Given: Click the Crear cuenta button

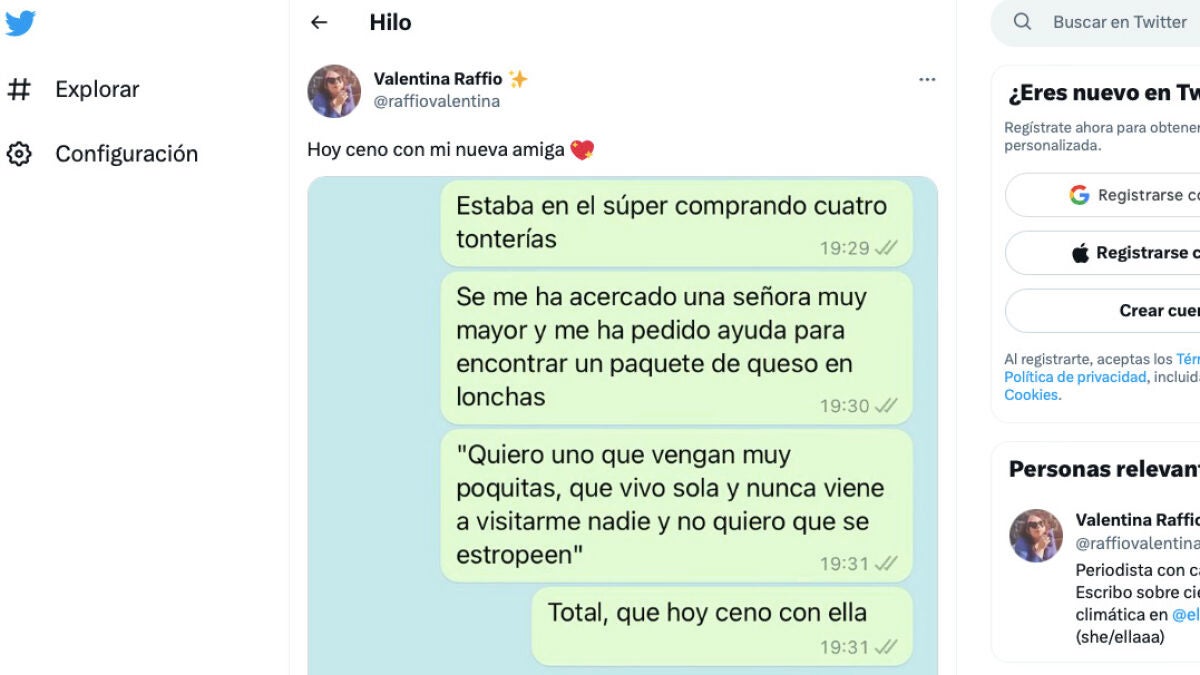Looking at the screenshot, I should 1102,311.
